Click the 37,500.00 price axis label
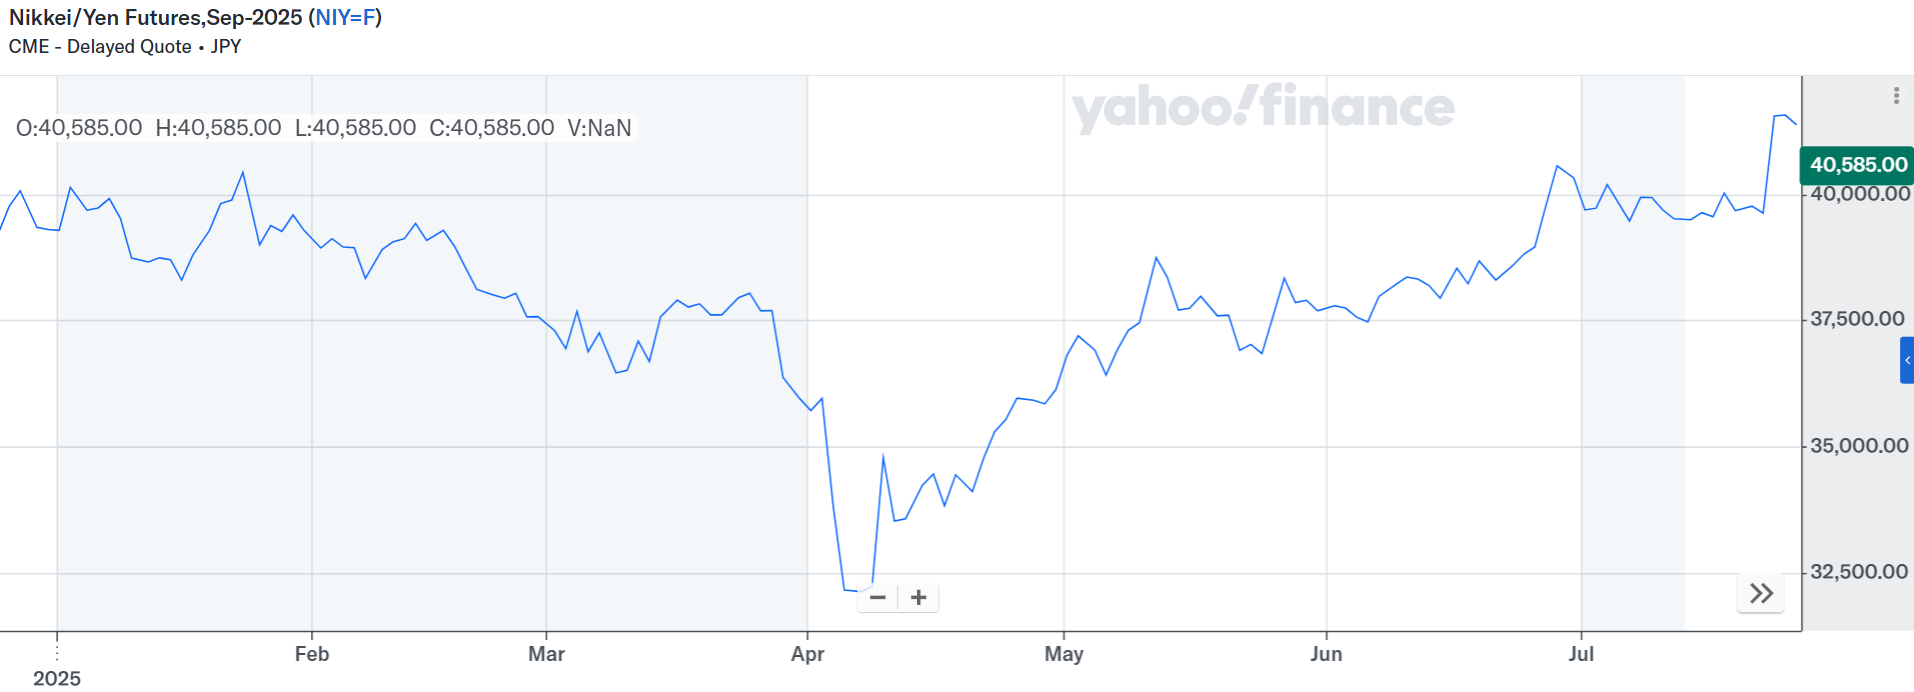Viewport: 1914px width, 692px height. [1858, 319]
